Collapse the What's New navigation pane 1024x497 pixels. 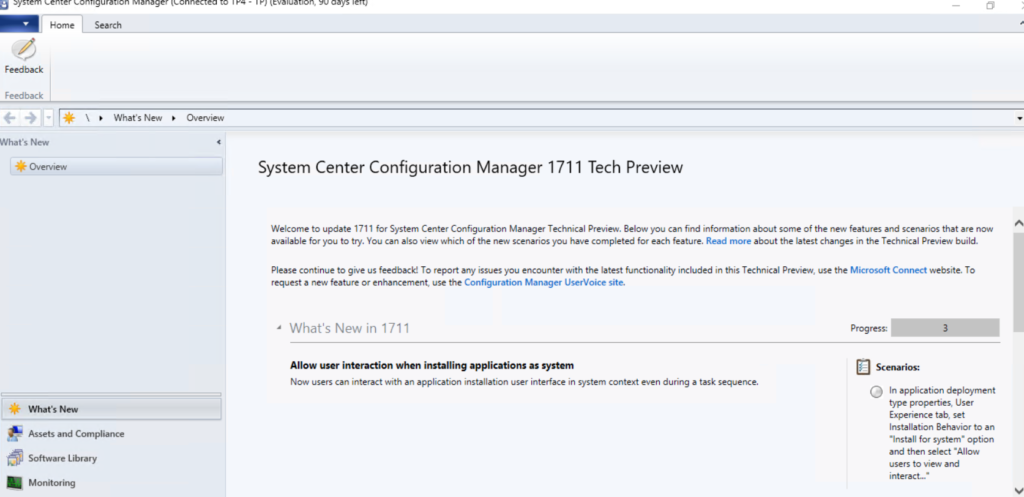(219, 142)
